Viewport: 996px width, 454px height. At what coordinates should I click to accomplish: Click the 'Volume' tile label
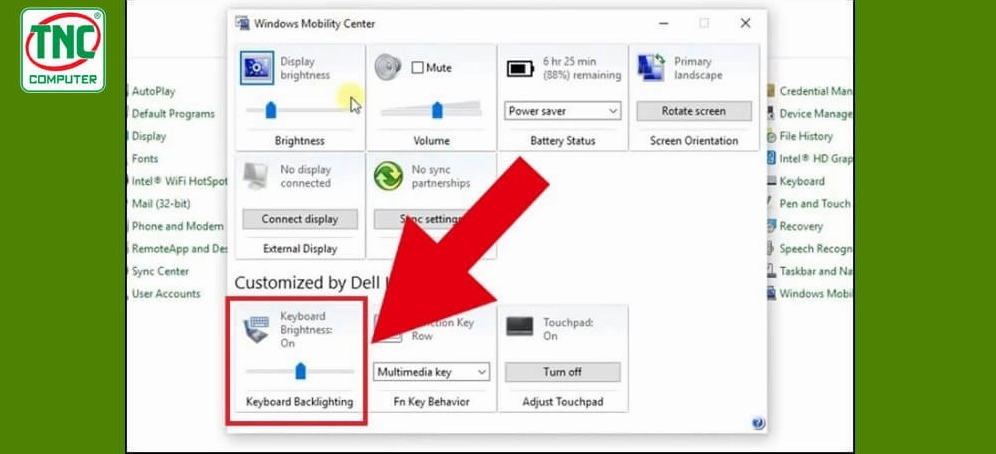click(x=431, y=141)
